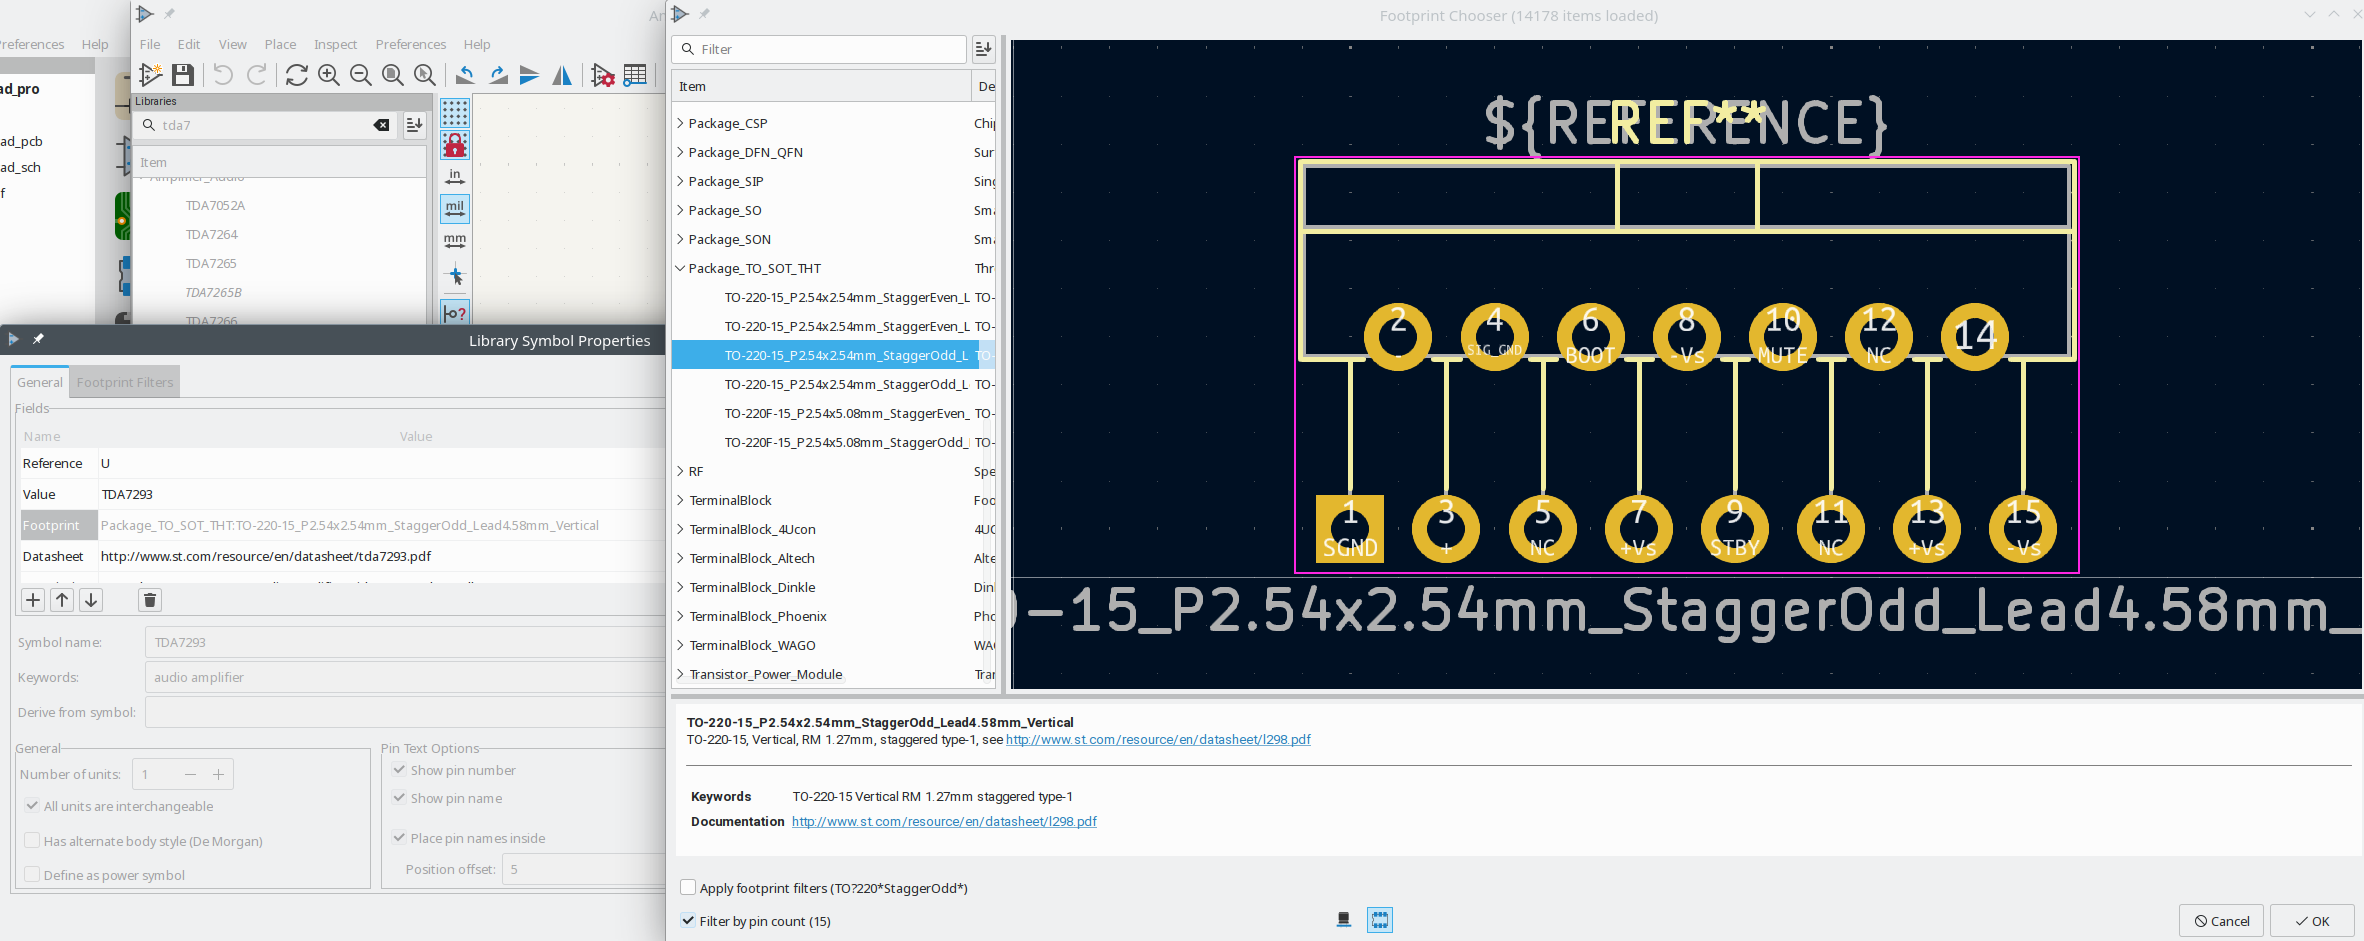Screen dimensions: 2364x941
Task: Toggle the grid display icon
Action: tap(455, 113)
